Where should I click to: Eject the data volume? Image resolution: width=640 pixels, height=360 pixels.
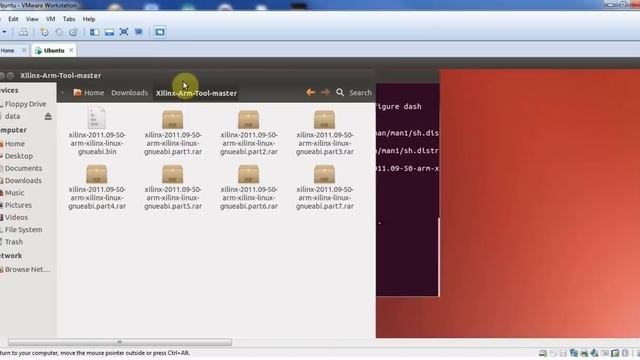point(48,116)
